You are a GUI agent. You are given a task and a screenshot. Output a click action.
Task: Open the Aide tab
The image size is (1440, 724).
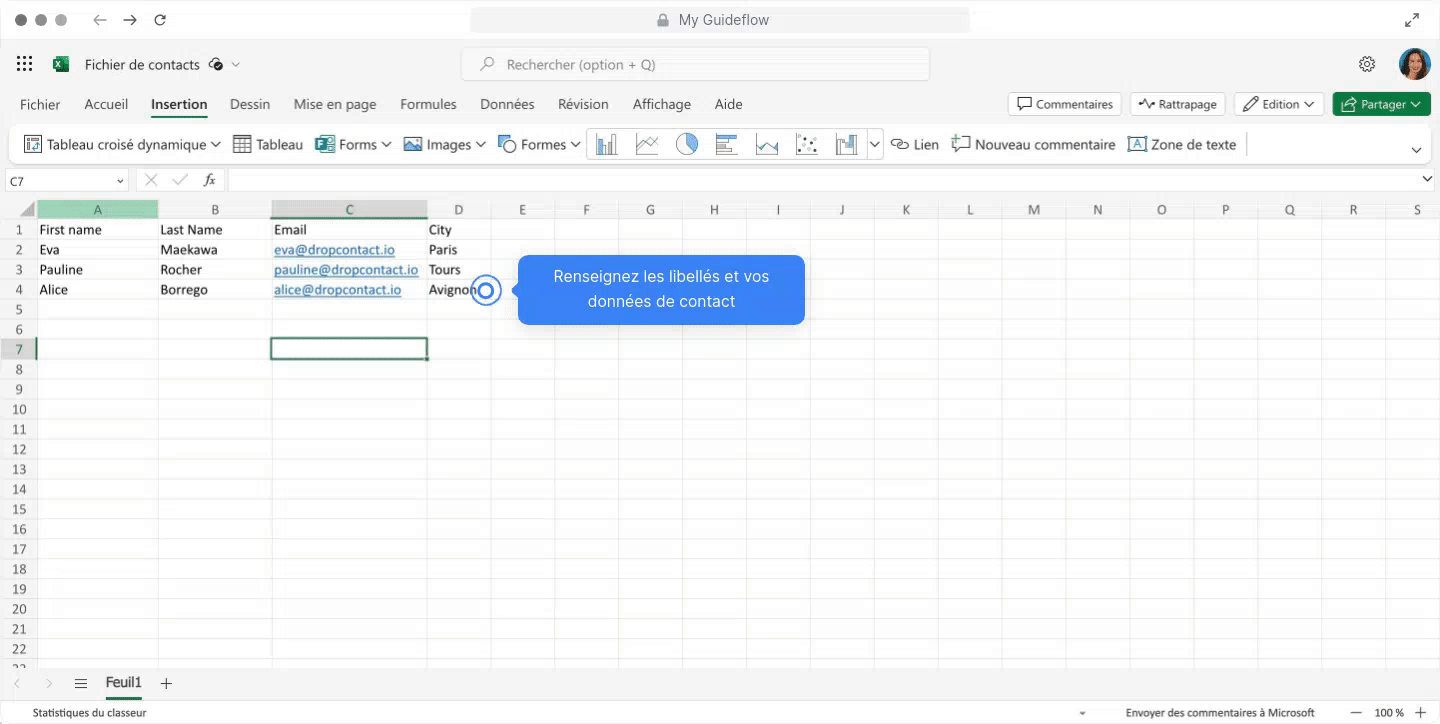pos(728,104)
